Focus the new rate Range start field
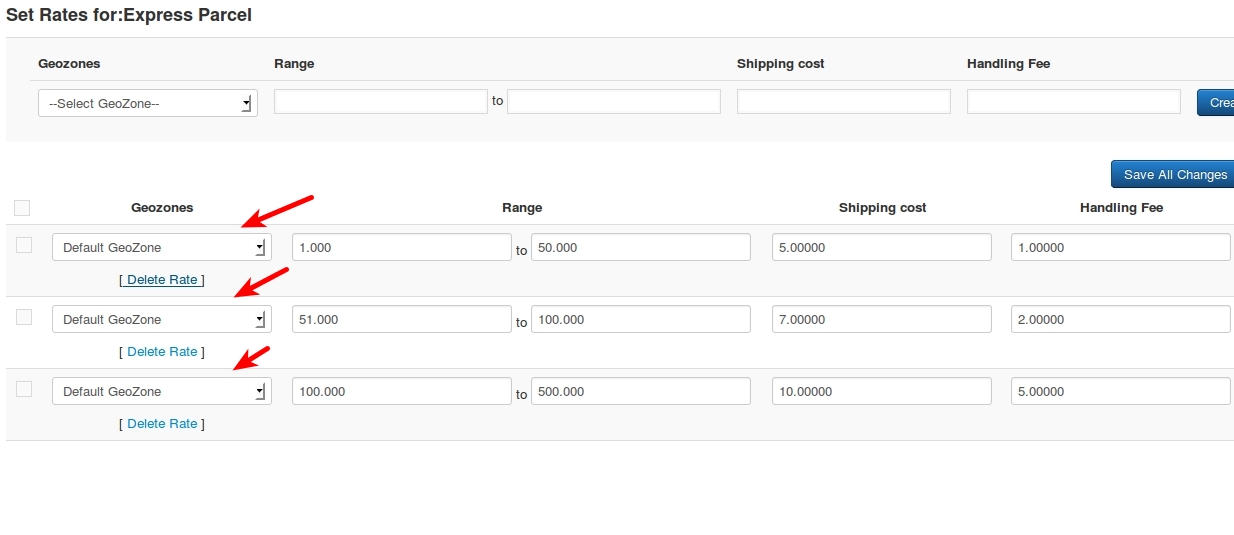The image size is (1234, 535). coord(381,101)
